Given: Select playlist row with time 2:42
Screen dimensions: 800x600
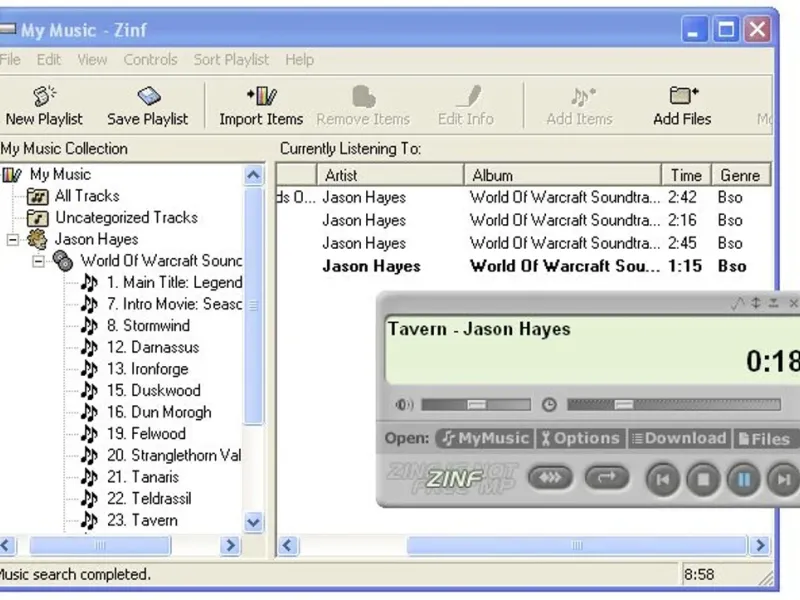Looking at the screenshot, I should pos(523,197).
